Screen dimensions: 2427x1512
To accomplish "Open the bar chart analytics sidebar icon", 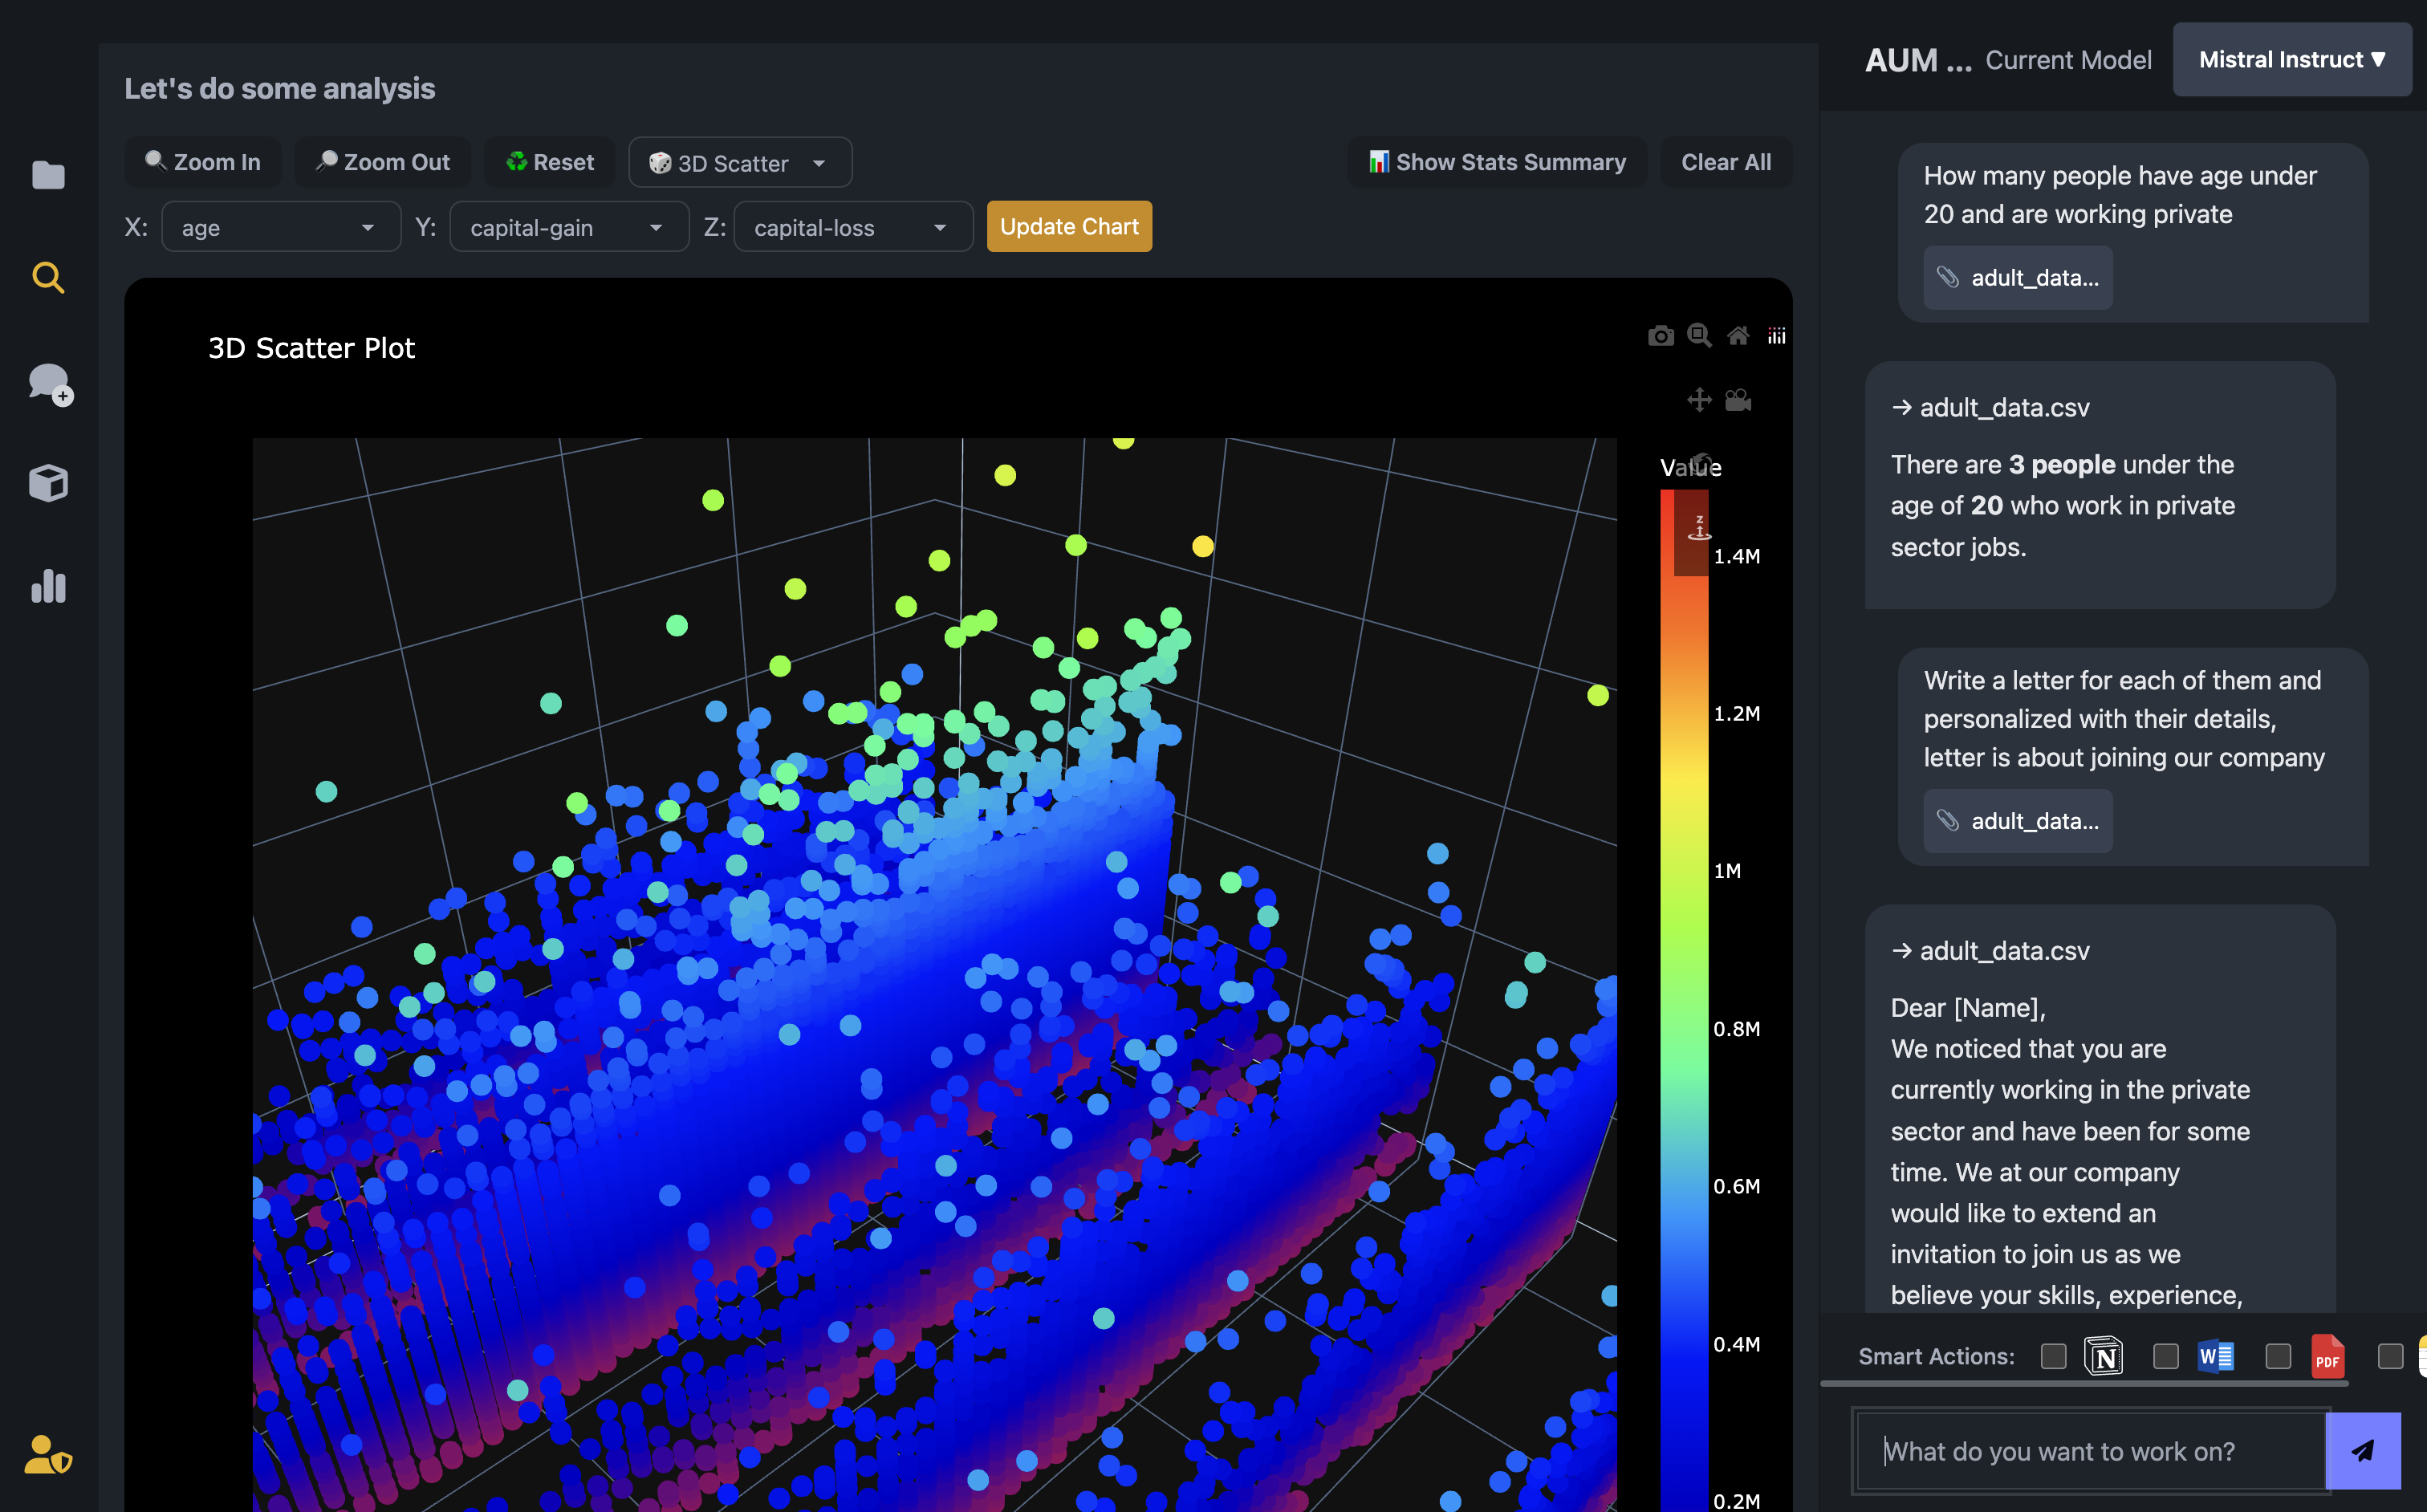I will coord(48,586).
